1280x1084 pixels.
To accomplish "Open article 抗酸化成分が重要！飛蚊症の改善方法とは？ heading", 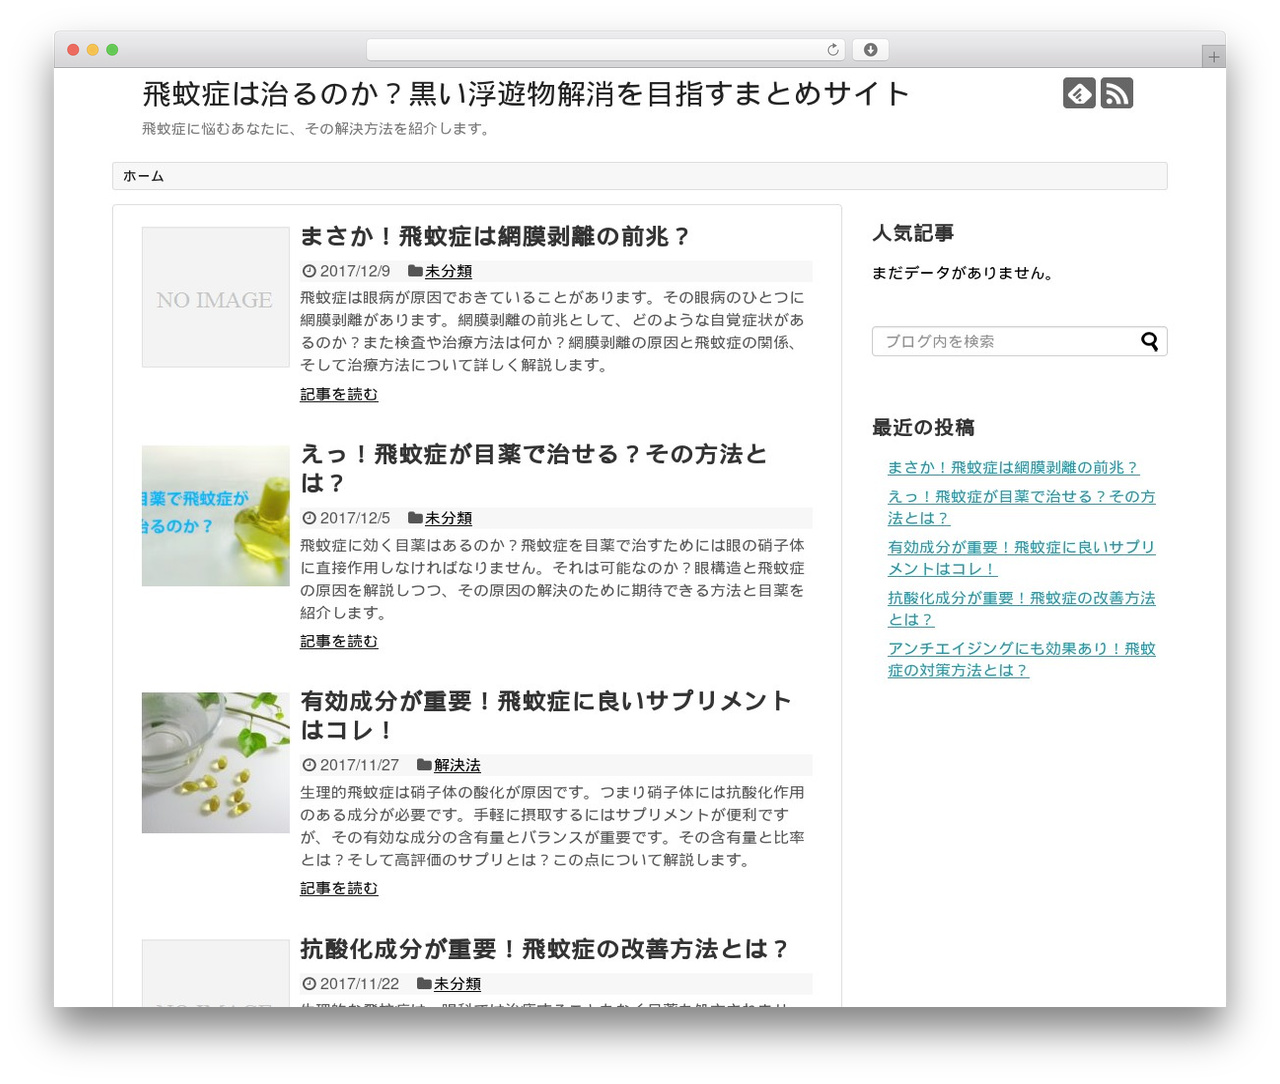I will (545, 949).
